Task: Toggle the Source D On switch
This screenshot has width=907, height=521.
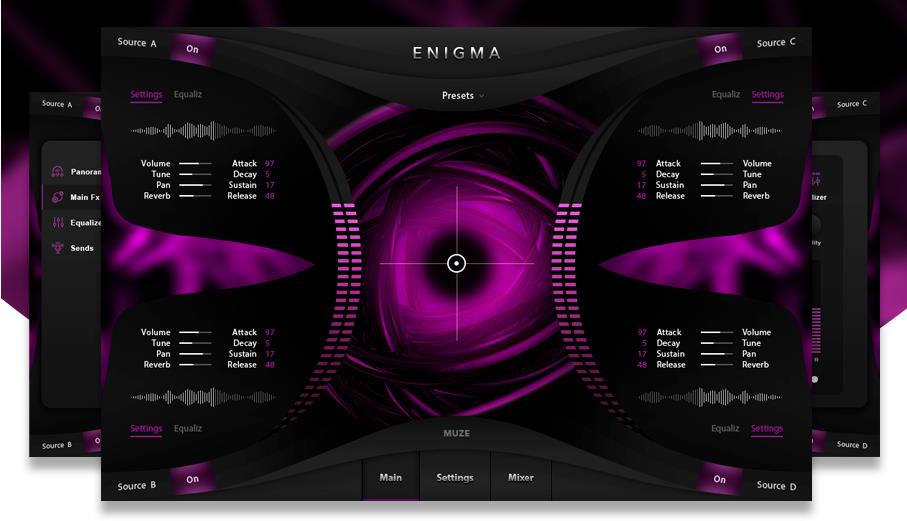Action: (720, 479)
